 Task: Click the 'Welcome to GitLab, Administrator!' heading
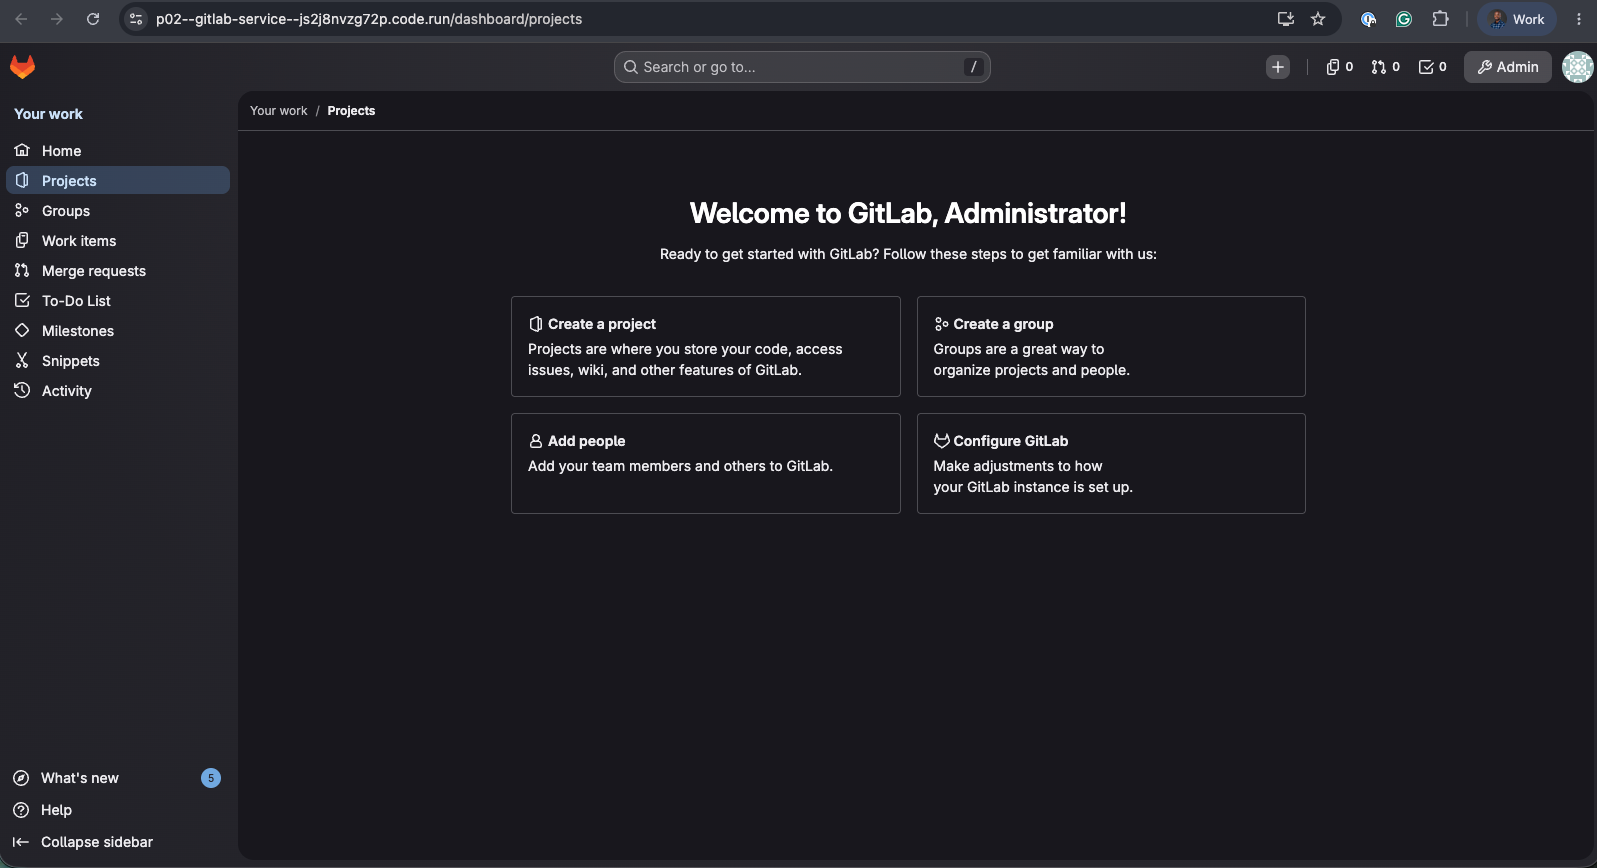[x=908, y=213]
